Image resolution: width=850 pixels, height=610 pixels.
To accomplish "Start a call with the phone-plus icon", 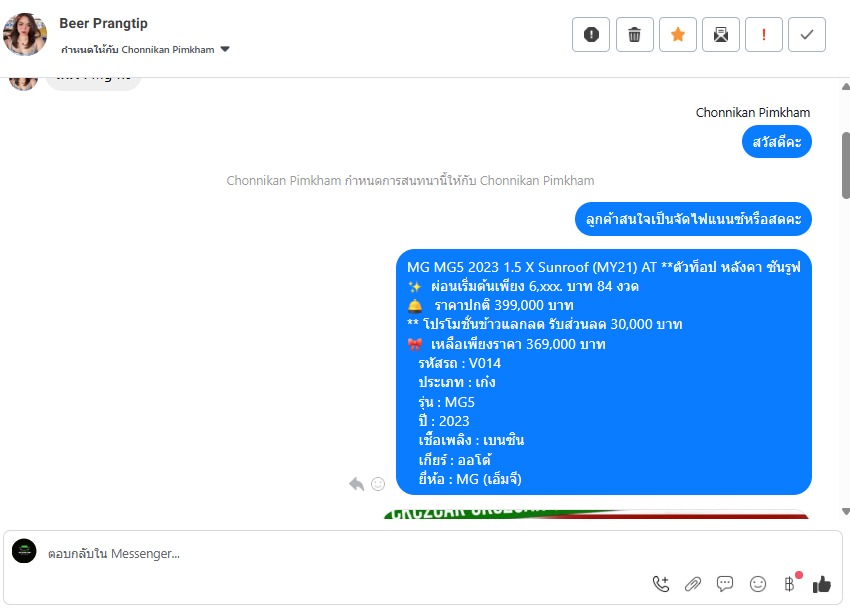I will (661, 584).
